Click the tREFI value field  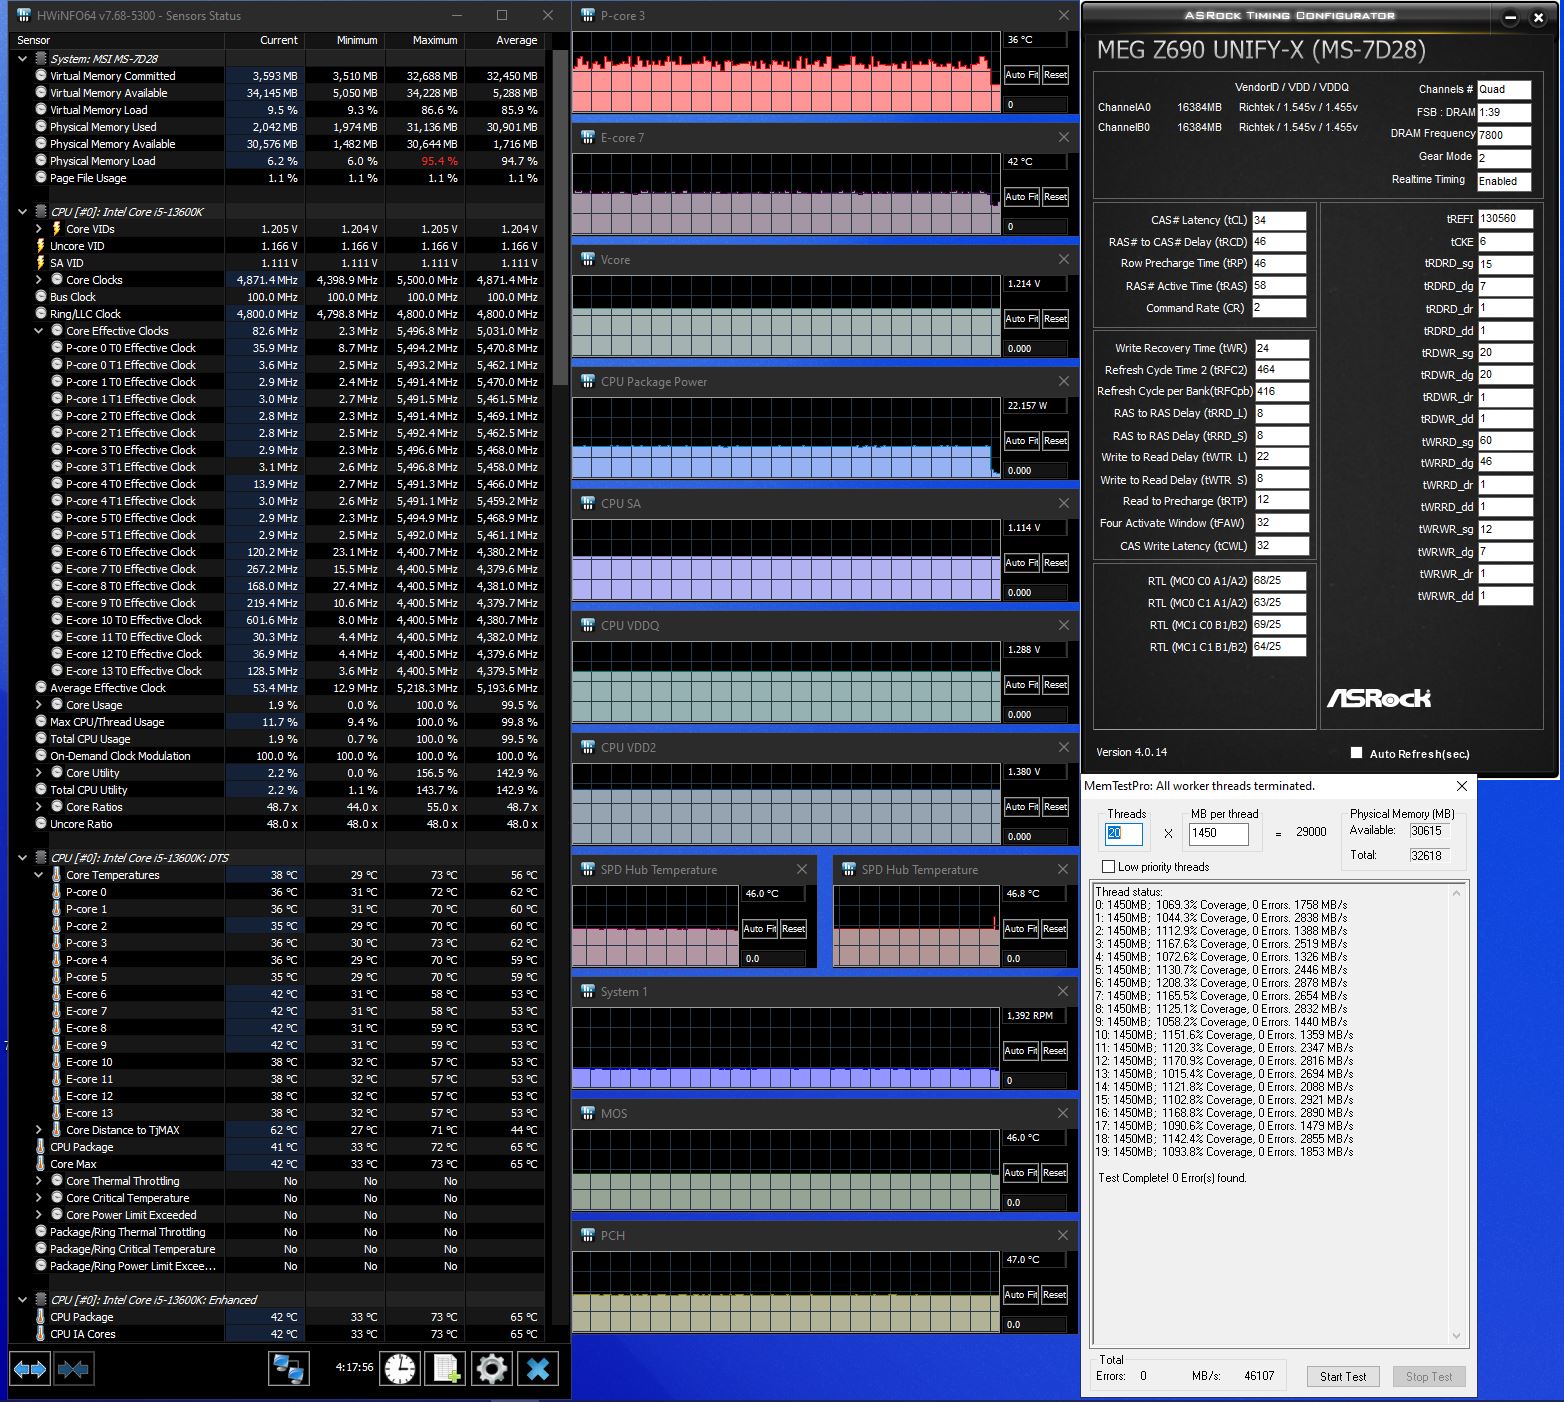click(1505, 219)
